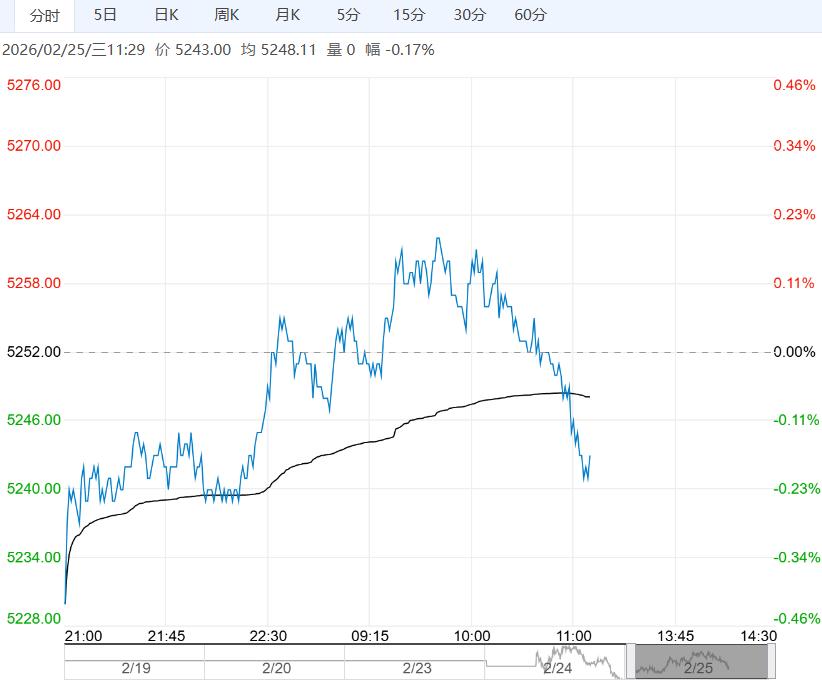Click the 11:00 time axis label
The width and height of the screenshot is (822, 682).
click(573, 636)
